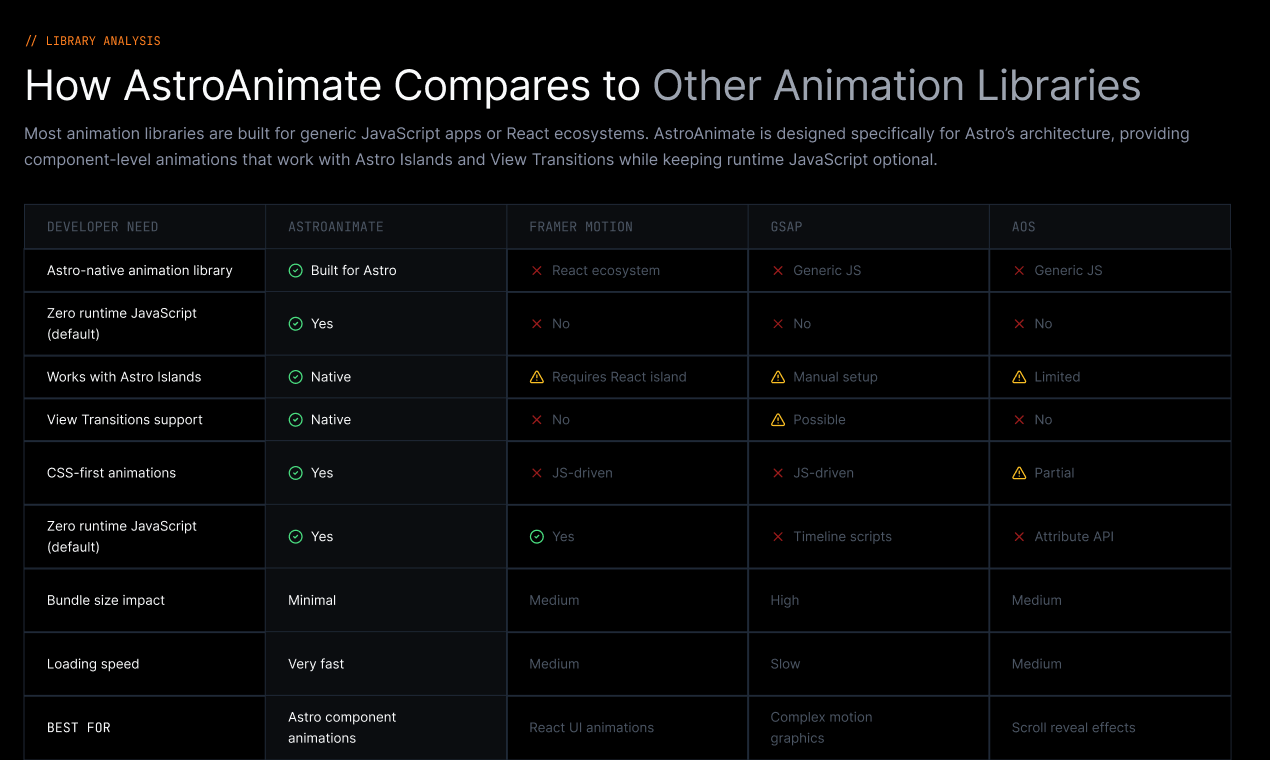1270x760 pixels.
Task: Click the X icon beside "Attribute API"
Action: (1019, 537)
